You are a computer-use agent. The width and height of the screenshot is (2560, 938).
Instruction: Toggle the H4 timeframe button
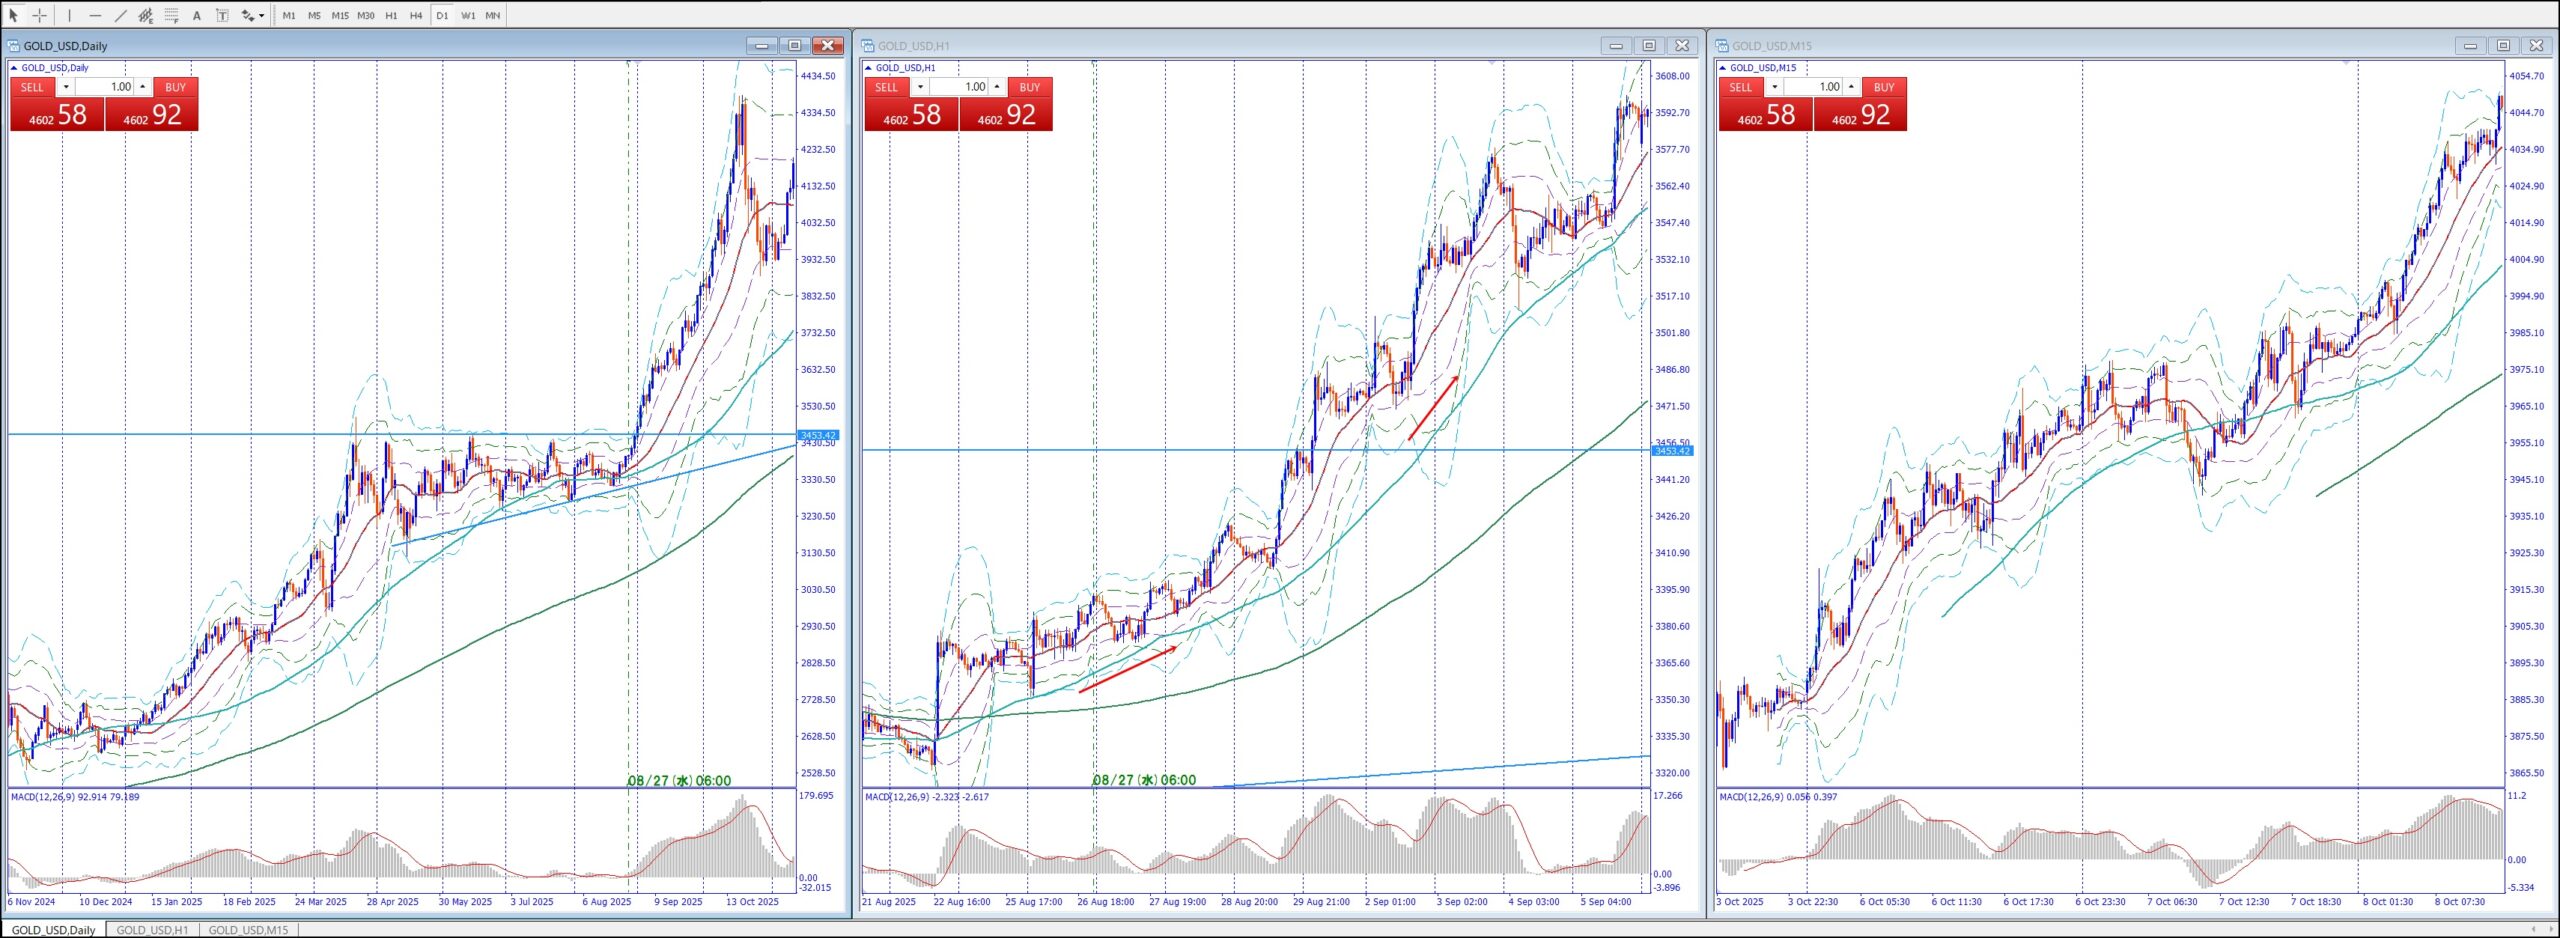pyautogui.click(x=416, y=15)
